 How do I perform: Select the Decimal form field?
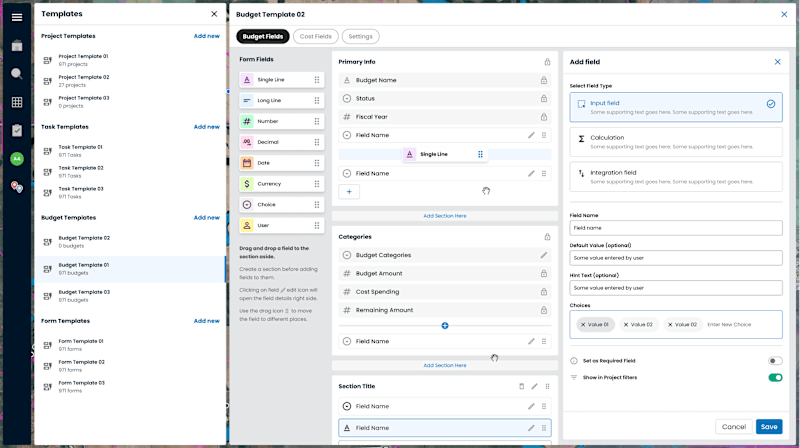click(282, 142)
